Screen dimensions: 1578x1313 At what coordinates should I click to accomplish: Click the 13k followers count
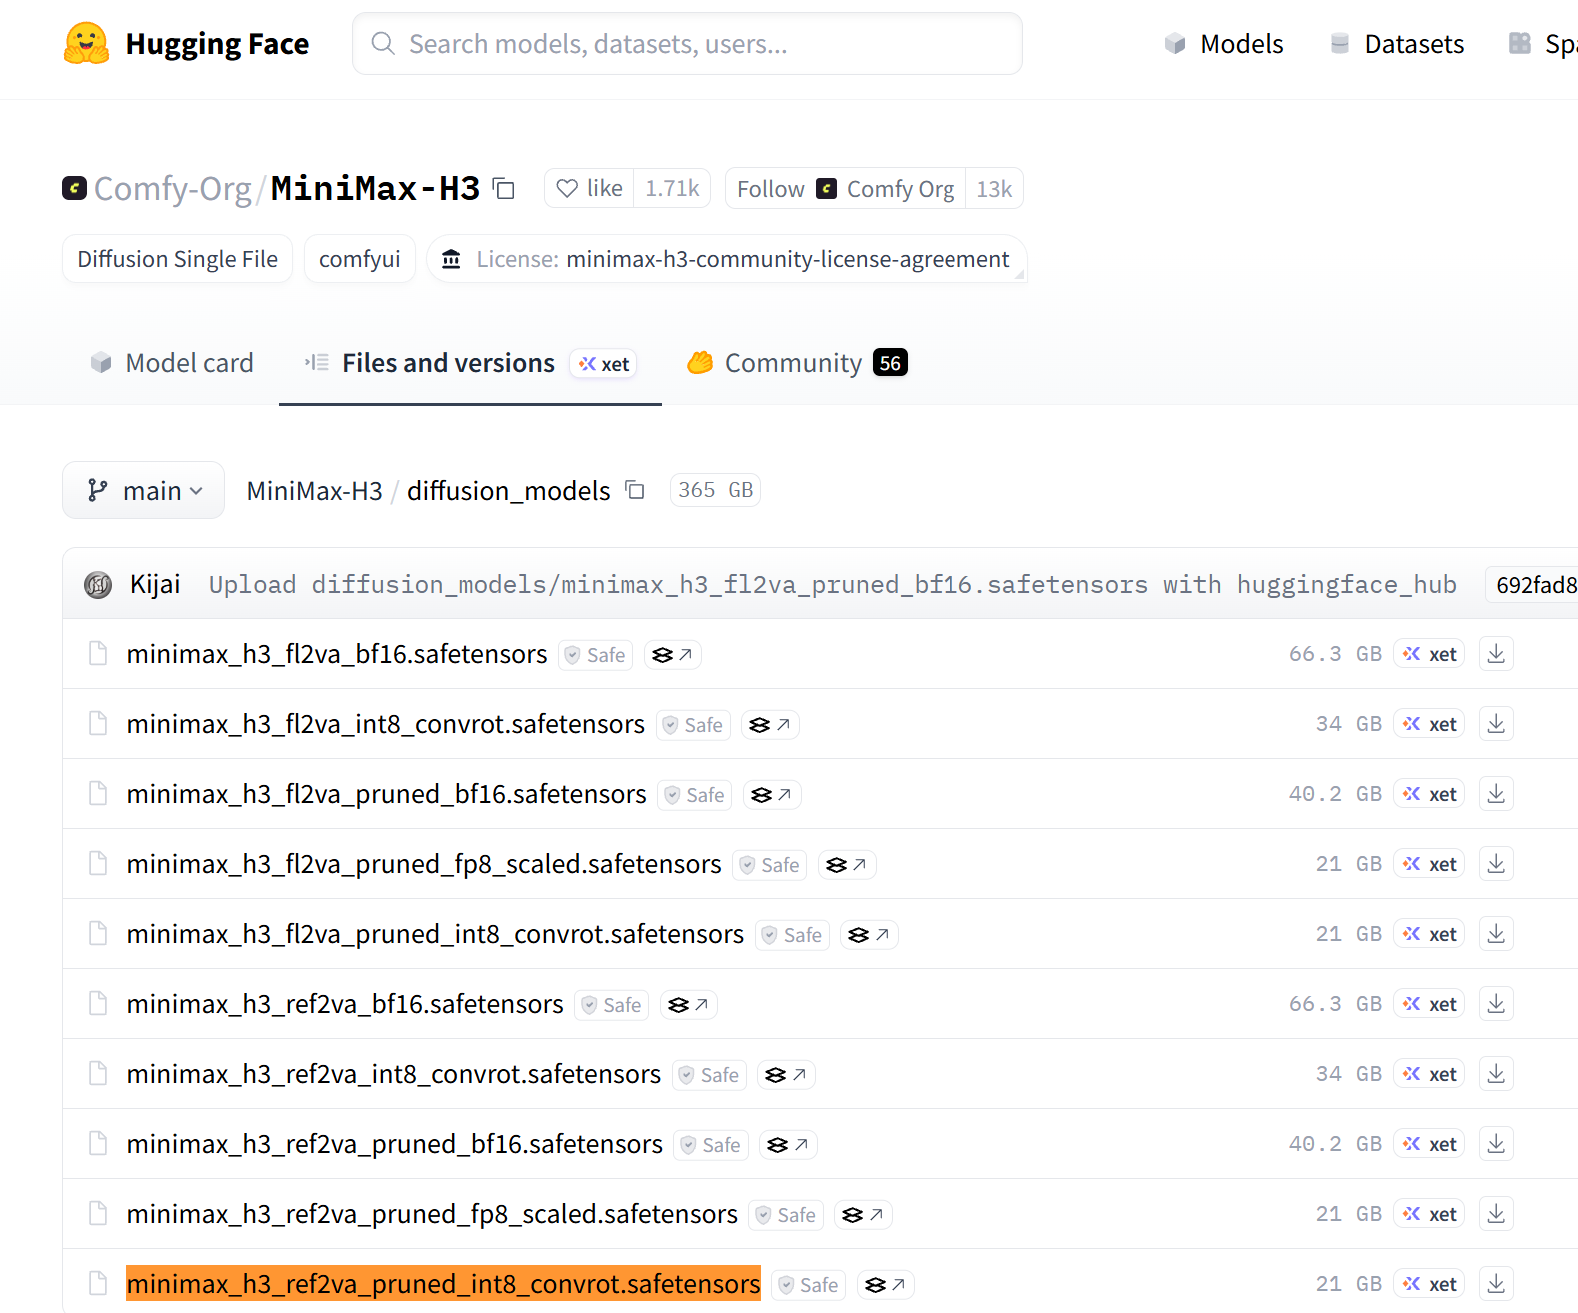(x=994, y=188)
